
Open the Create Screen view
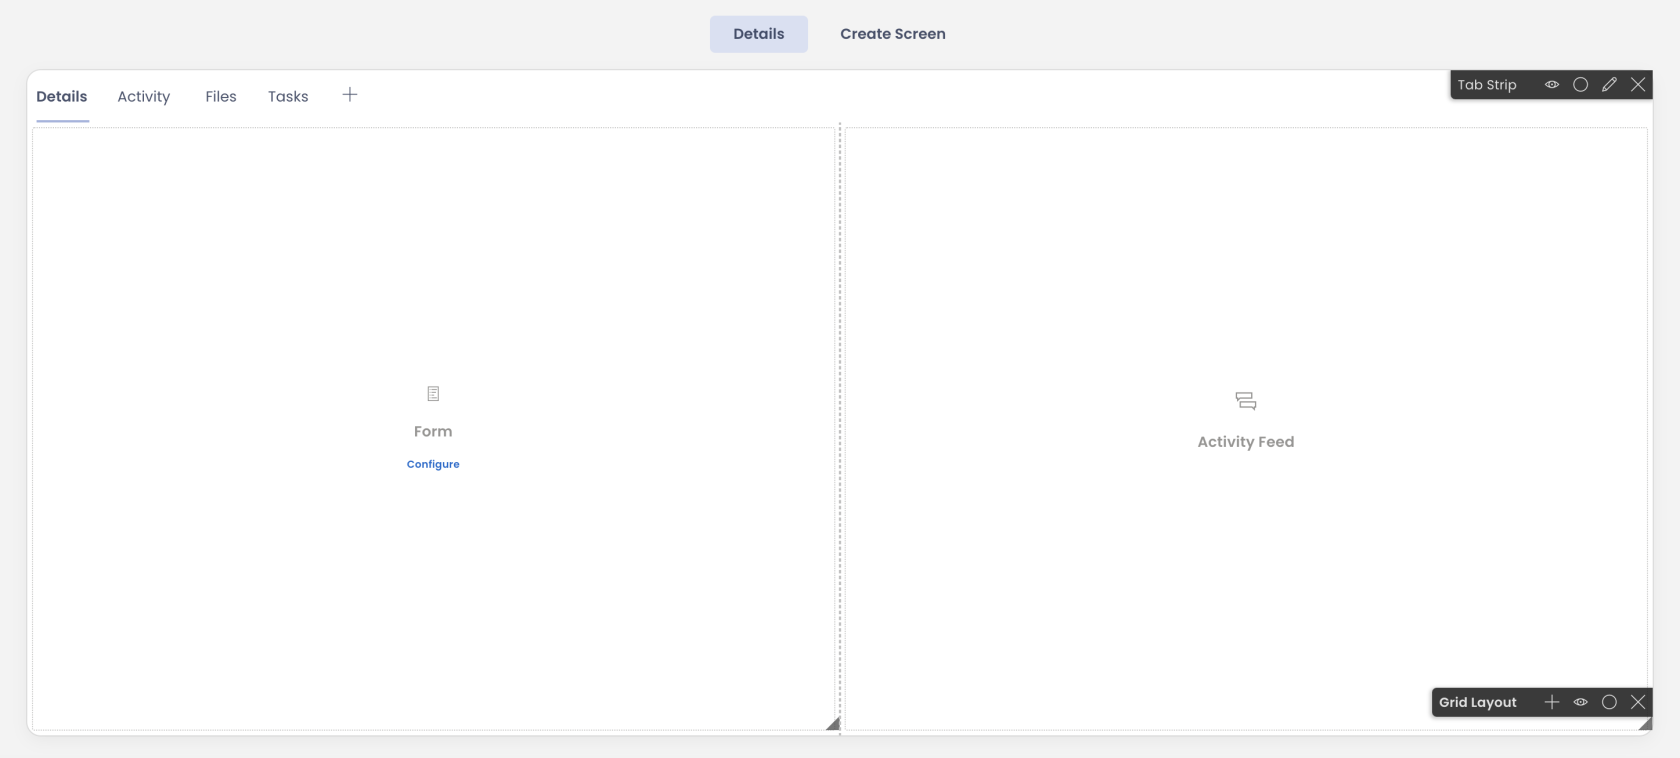click(x=893, y=34)
